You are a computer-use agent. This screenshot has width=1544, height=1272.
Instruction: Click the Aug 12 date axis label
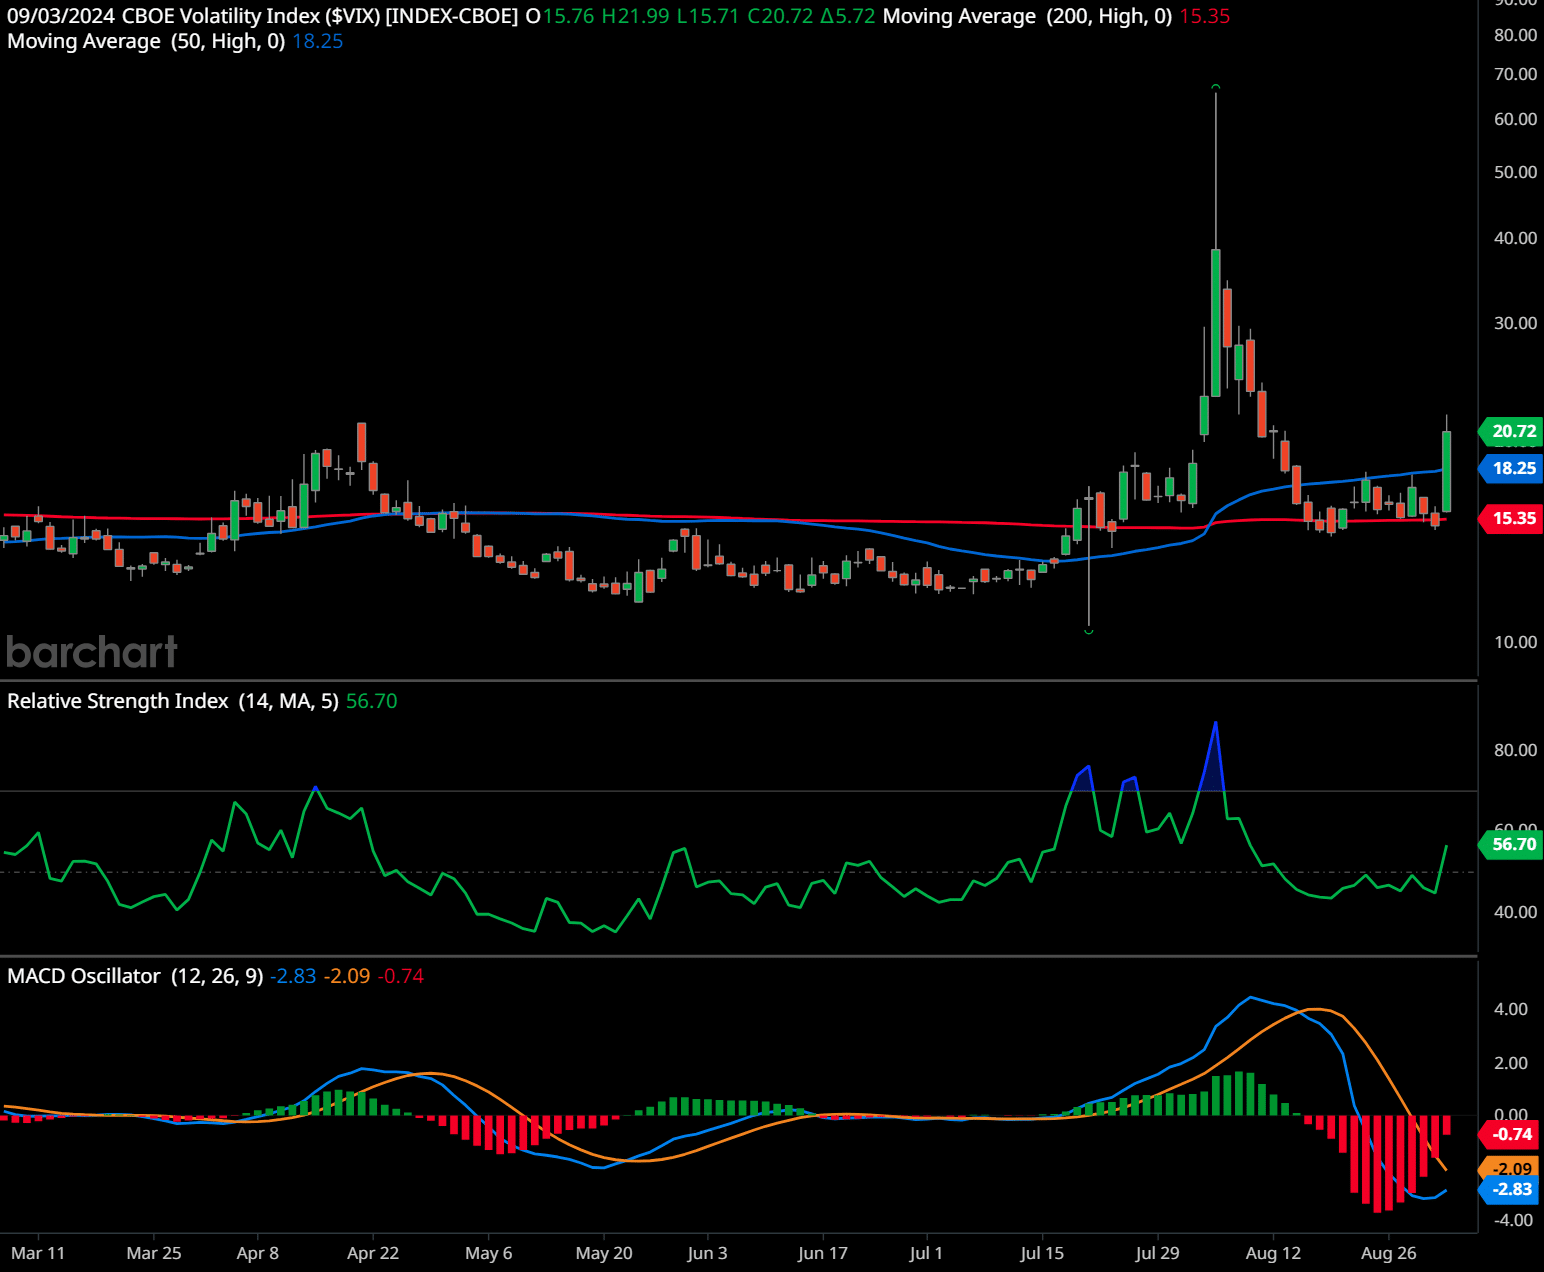pyautogui.click(x=1273, y=1253)
